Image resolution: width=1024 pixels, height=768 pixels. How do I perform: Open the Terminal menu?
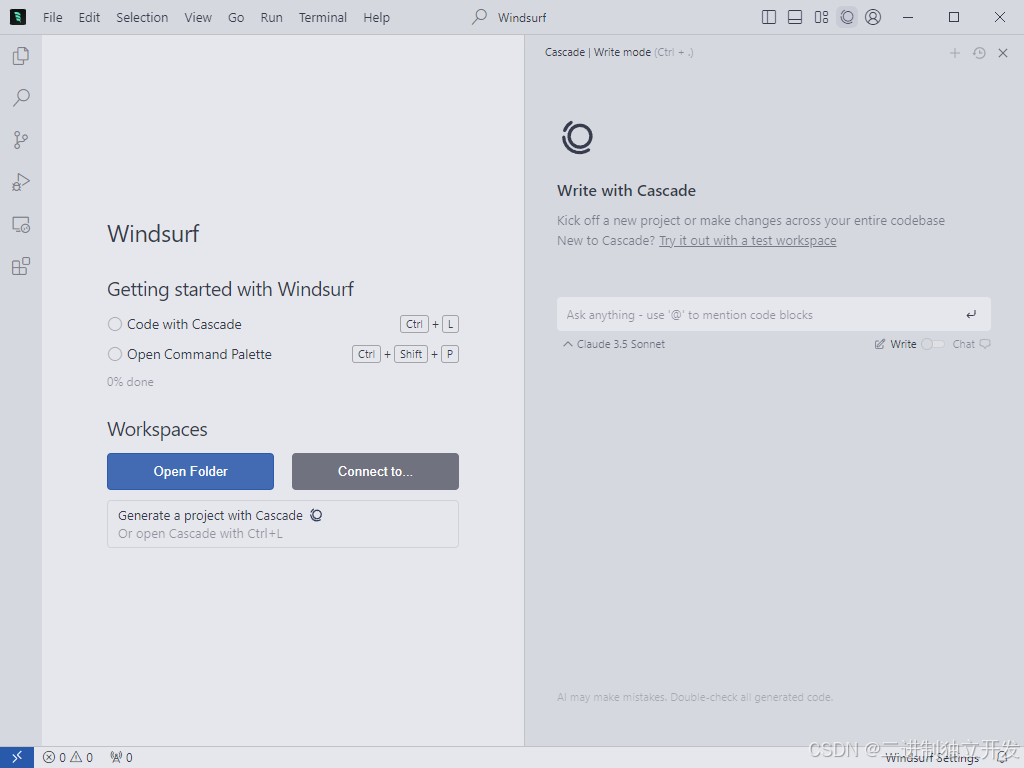point(323,18)
